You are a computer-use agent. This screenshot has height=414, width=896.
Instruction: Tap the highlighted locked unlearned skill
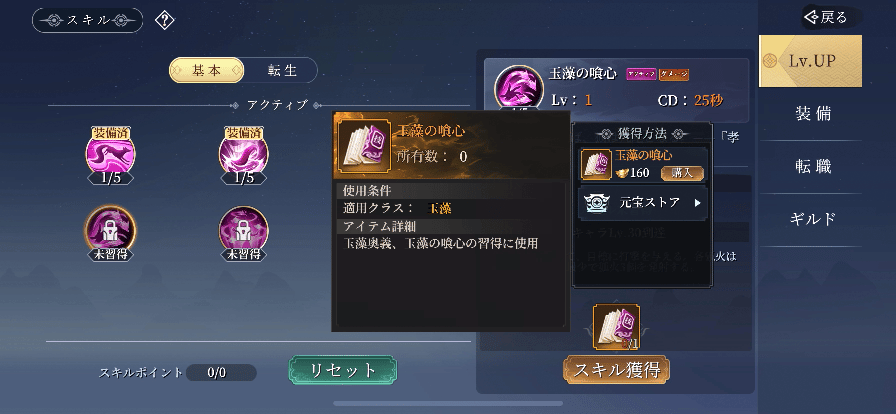(111, 232)
